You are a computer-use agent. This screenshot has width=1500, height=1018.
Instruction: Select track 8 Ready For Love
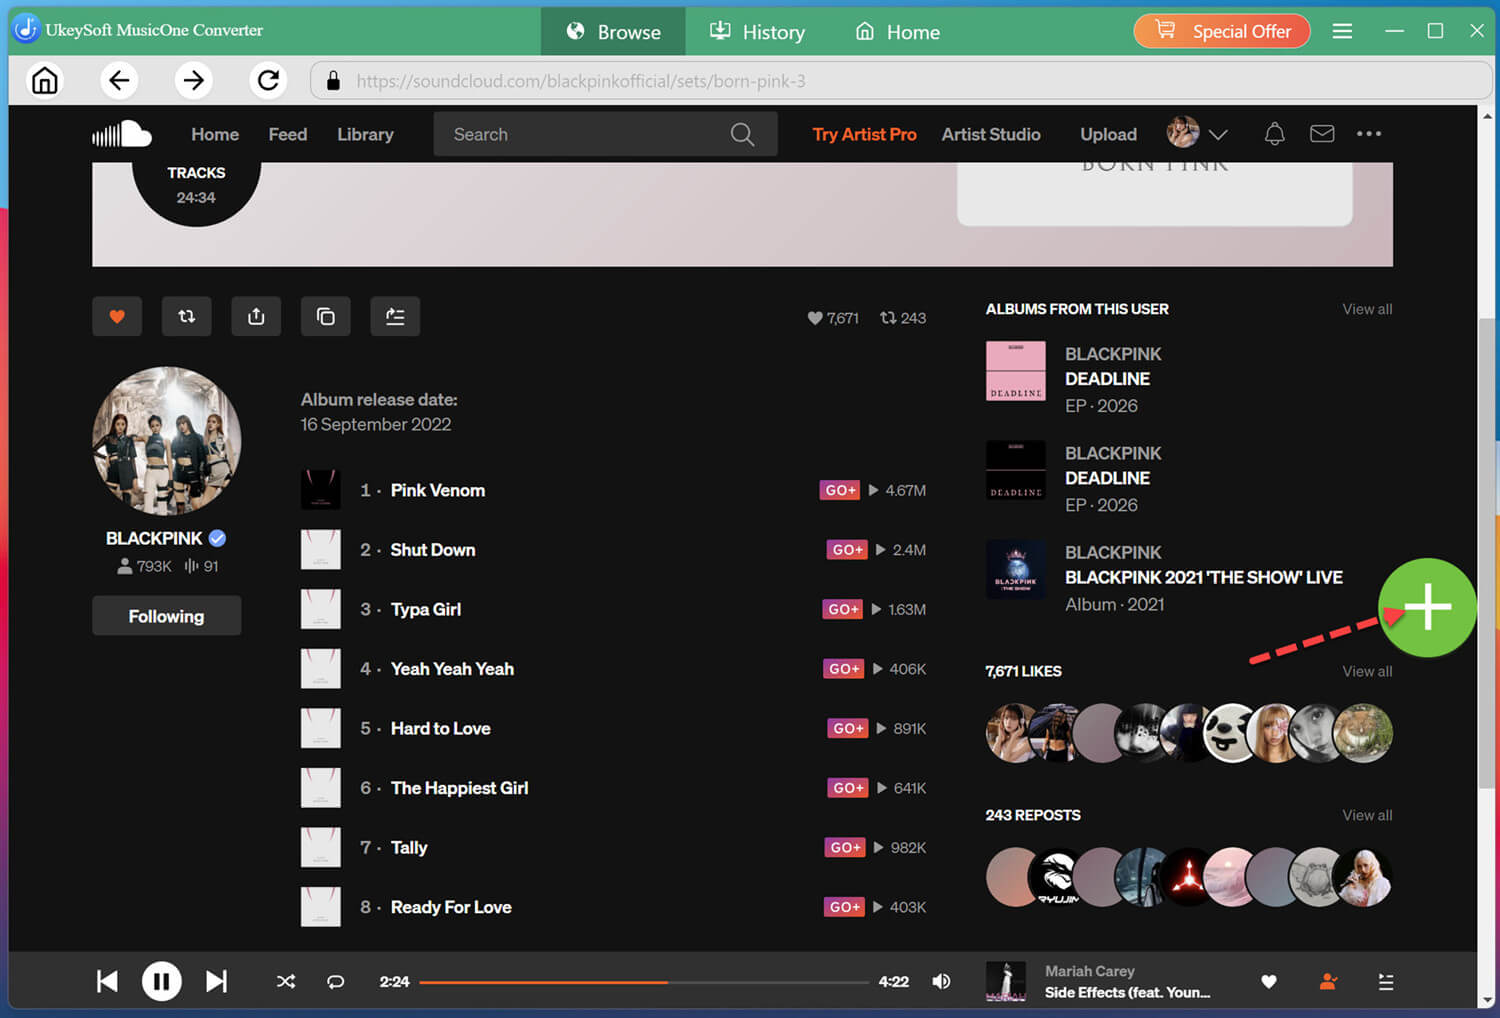coord(451,907)
